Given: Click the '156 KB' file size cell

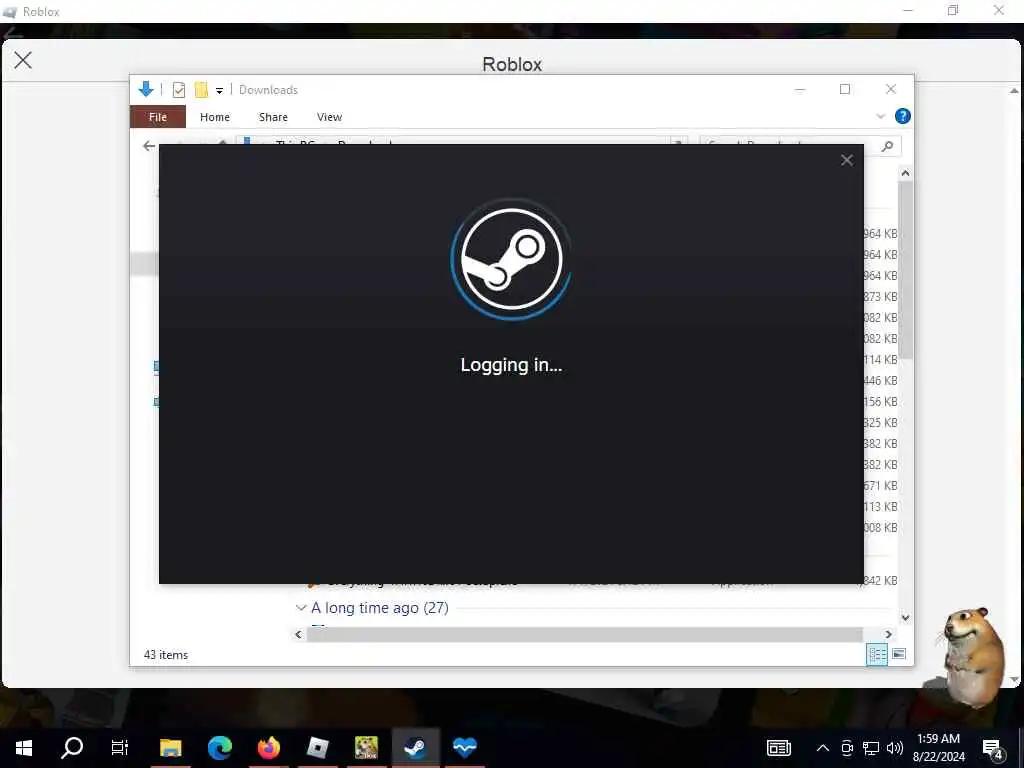Looking at the screenshot, I should click(x=880, y=402).
